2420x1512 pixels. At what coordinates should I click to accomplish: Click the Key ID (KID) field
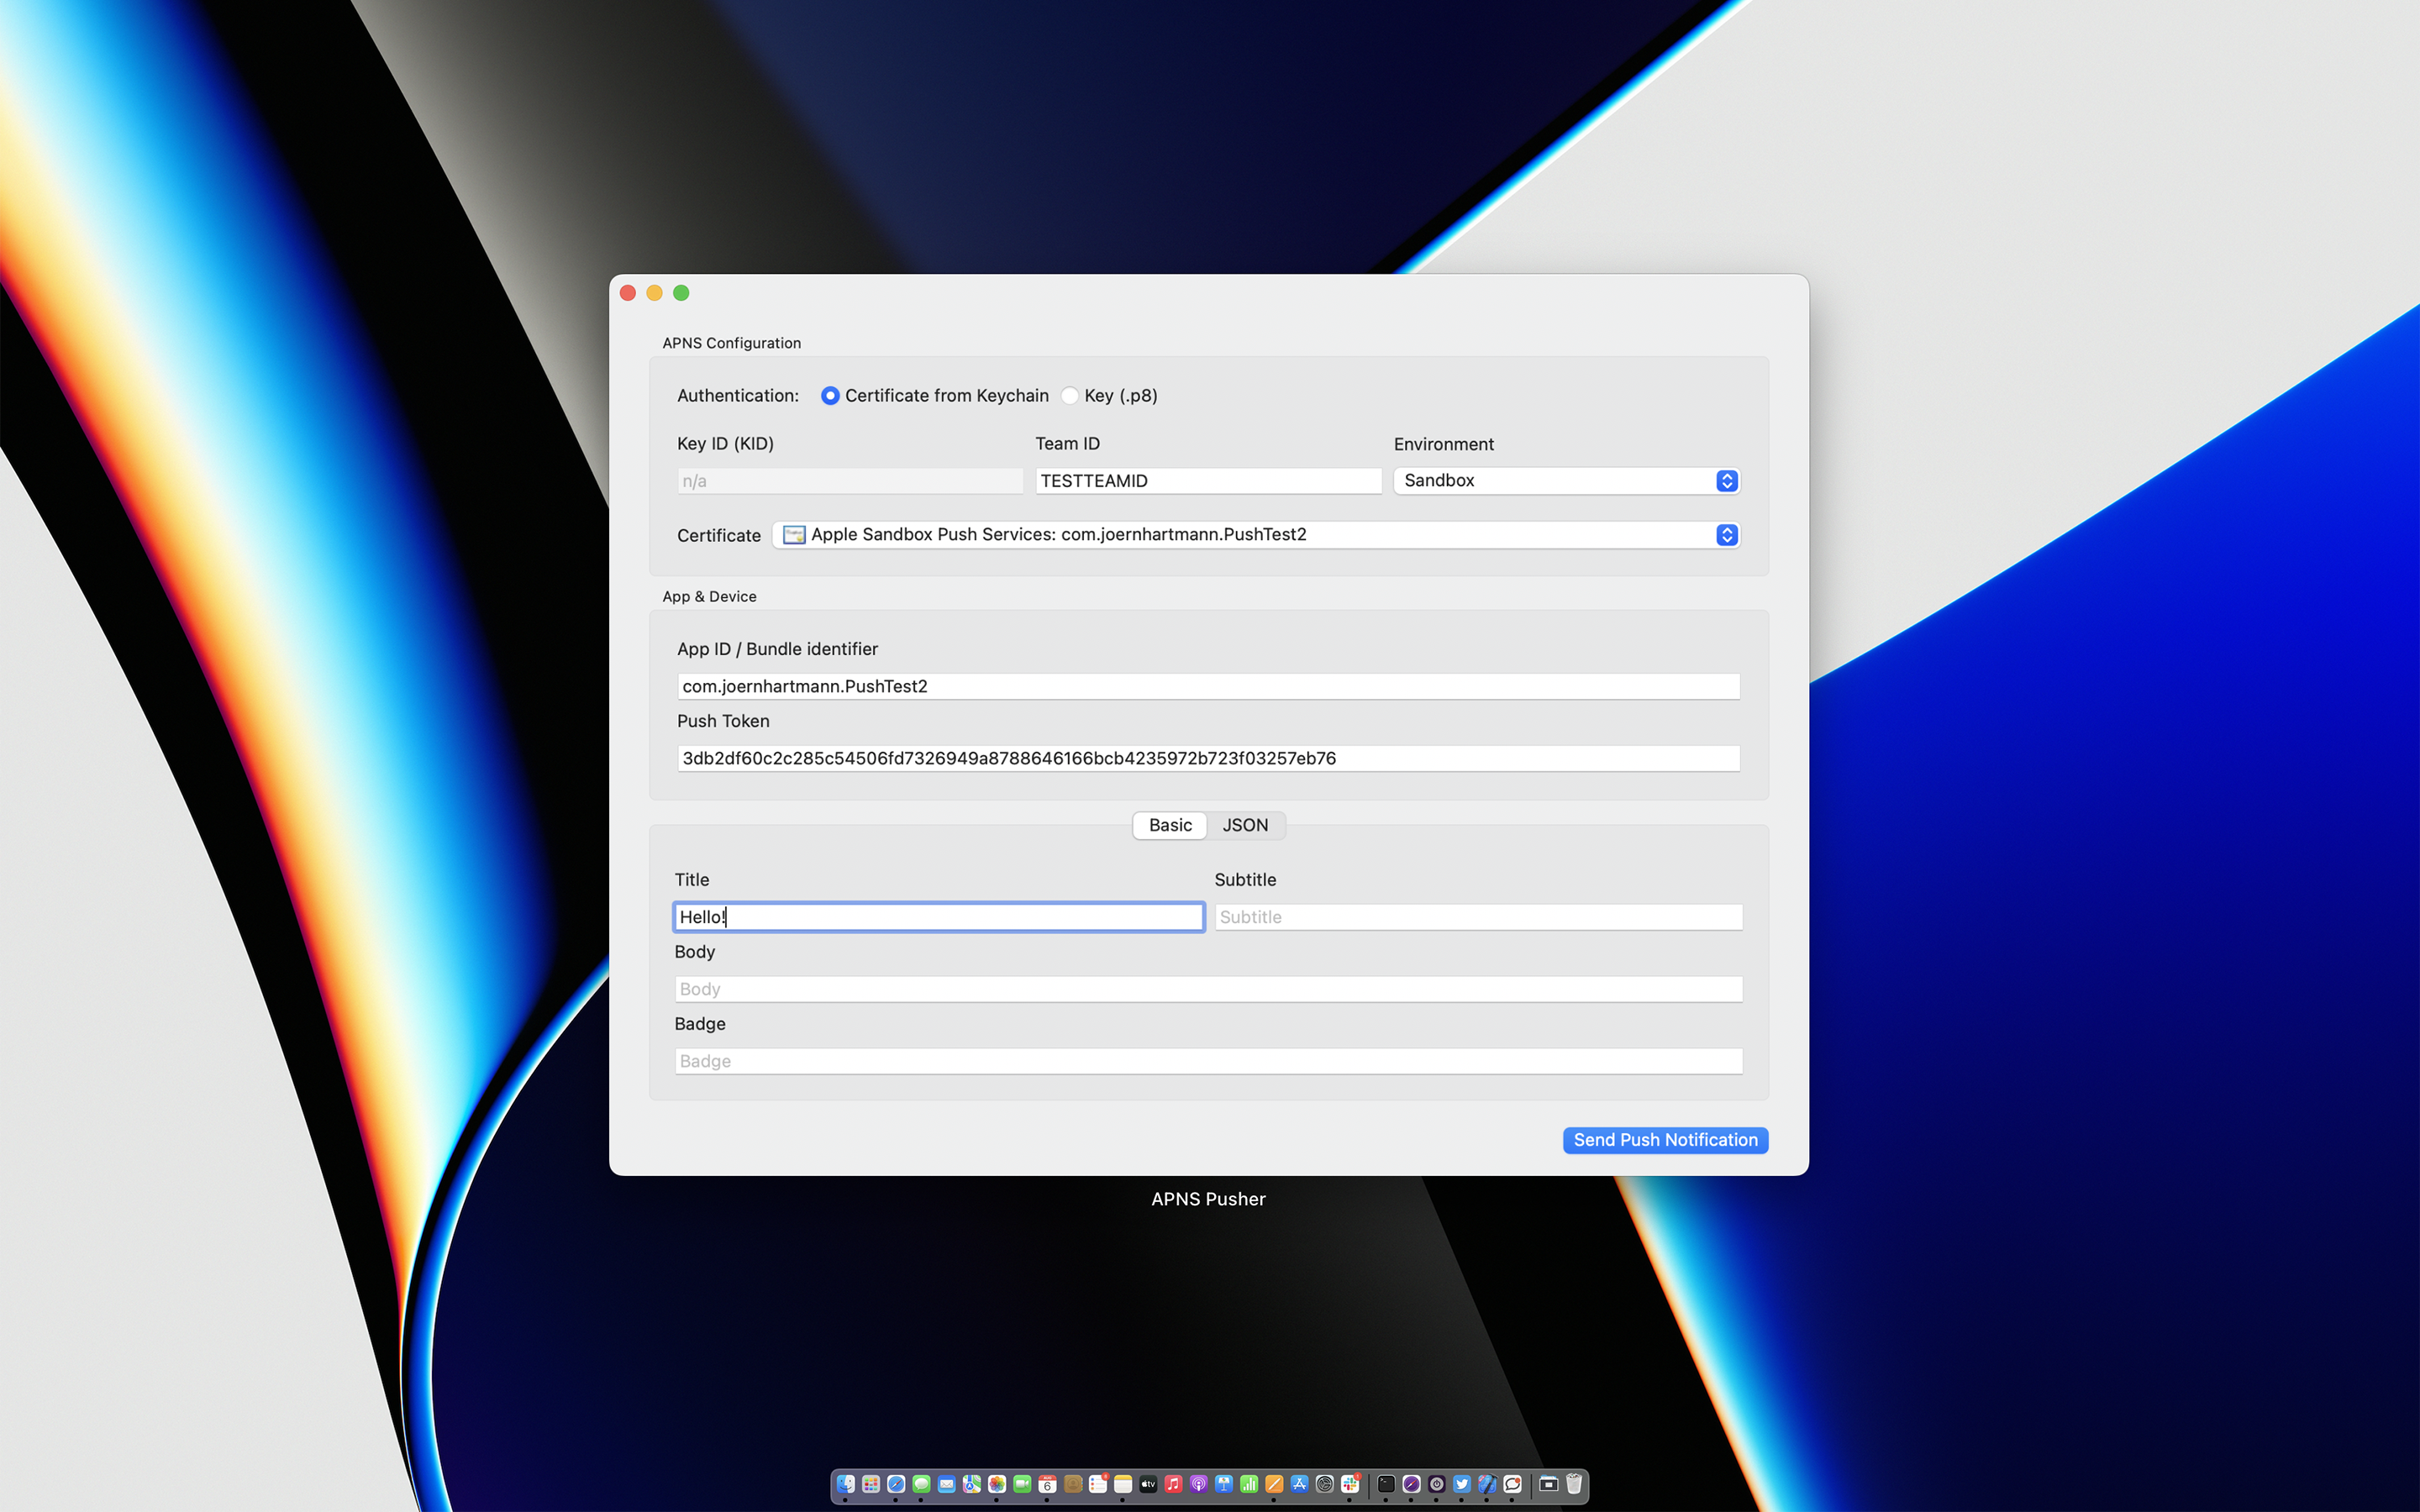[850, 480]
